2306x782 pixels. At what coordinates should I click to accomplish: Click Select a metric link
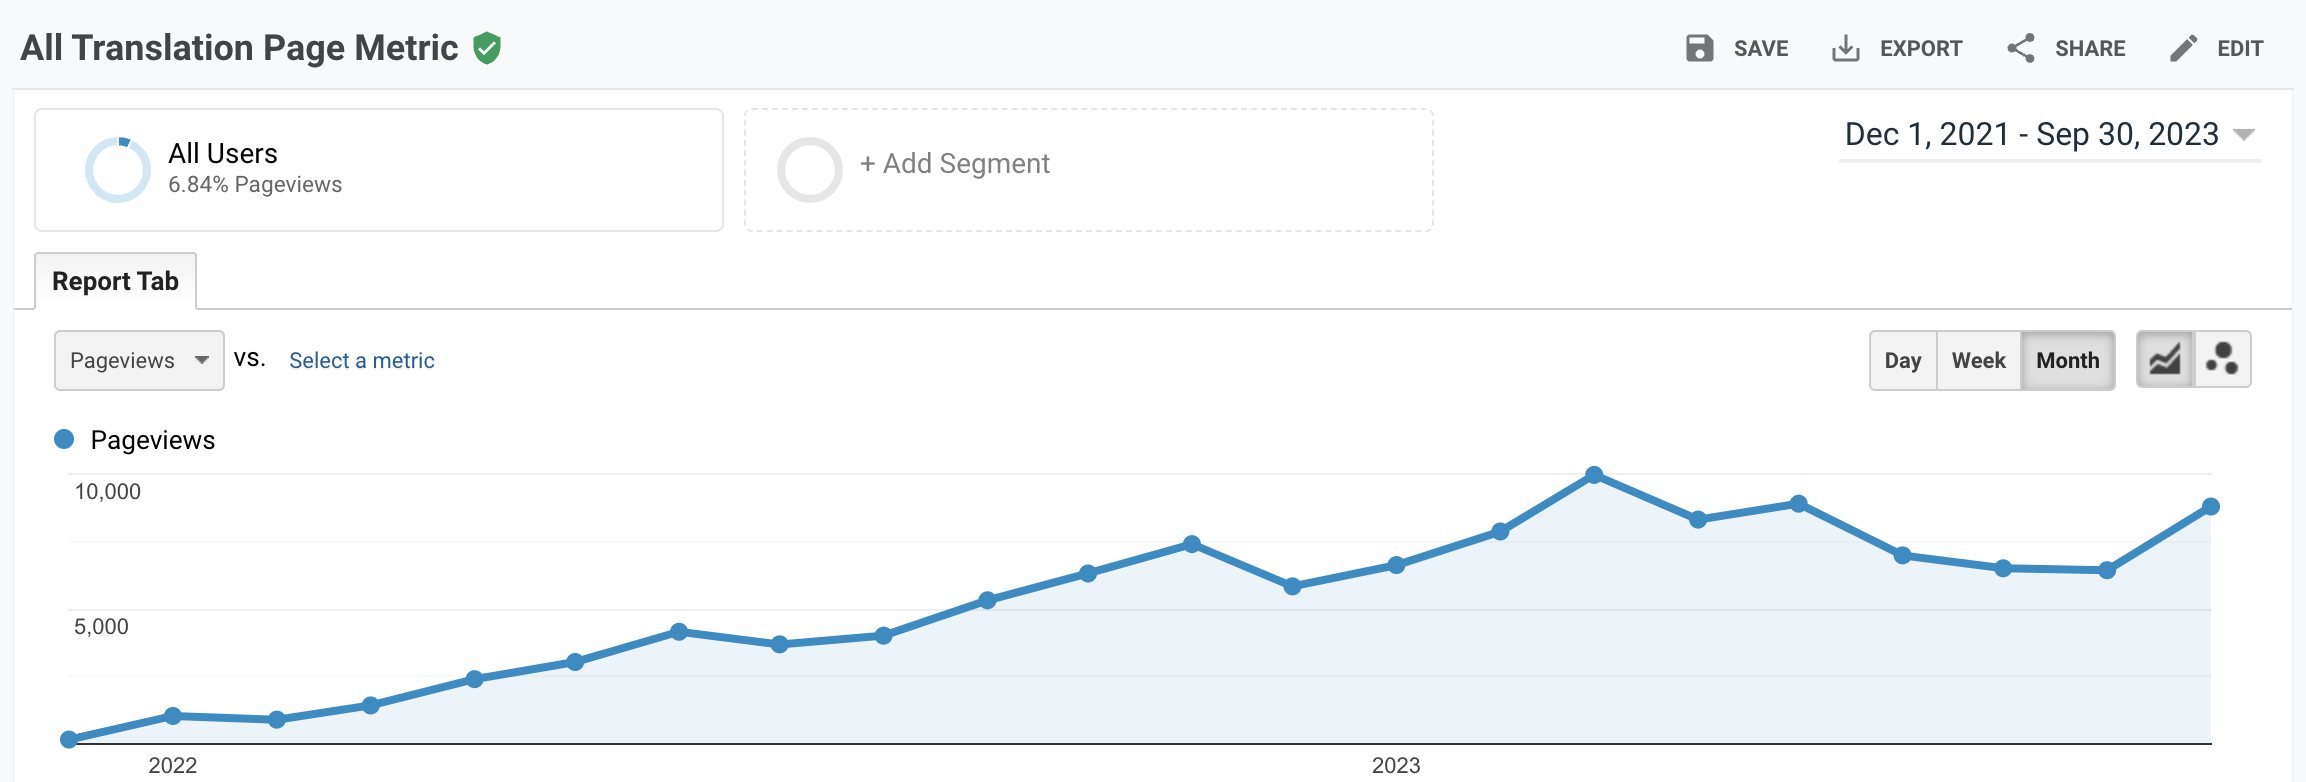(x=361, y=360)
